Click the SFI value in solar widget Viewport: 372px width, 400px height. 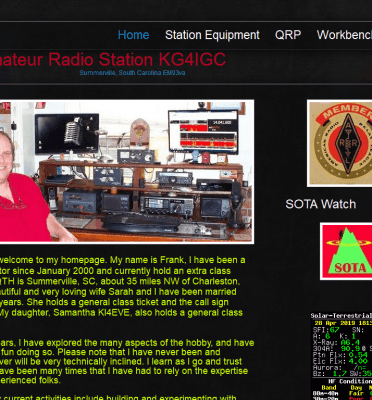coord(334,330)
